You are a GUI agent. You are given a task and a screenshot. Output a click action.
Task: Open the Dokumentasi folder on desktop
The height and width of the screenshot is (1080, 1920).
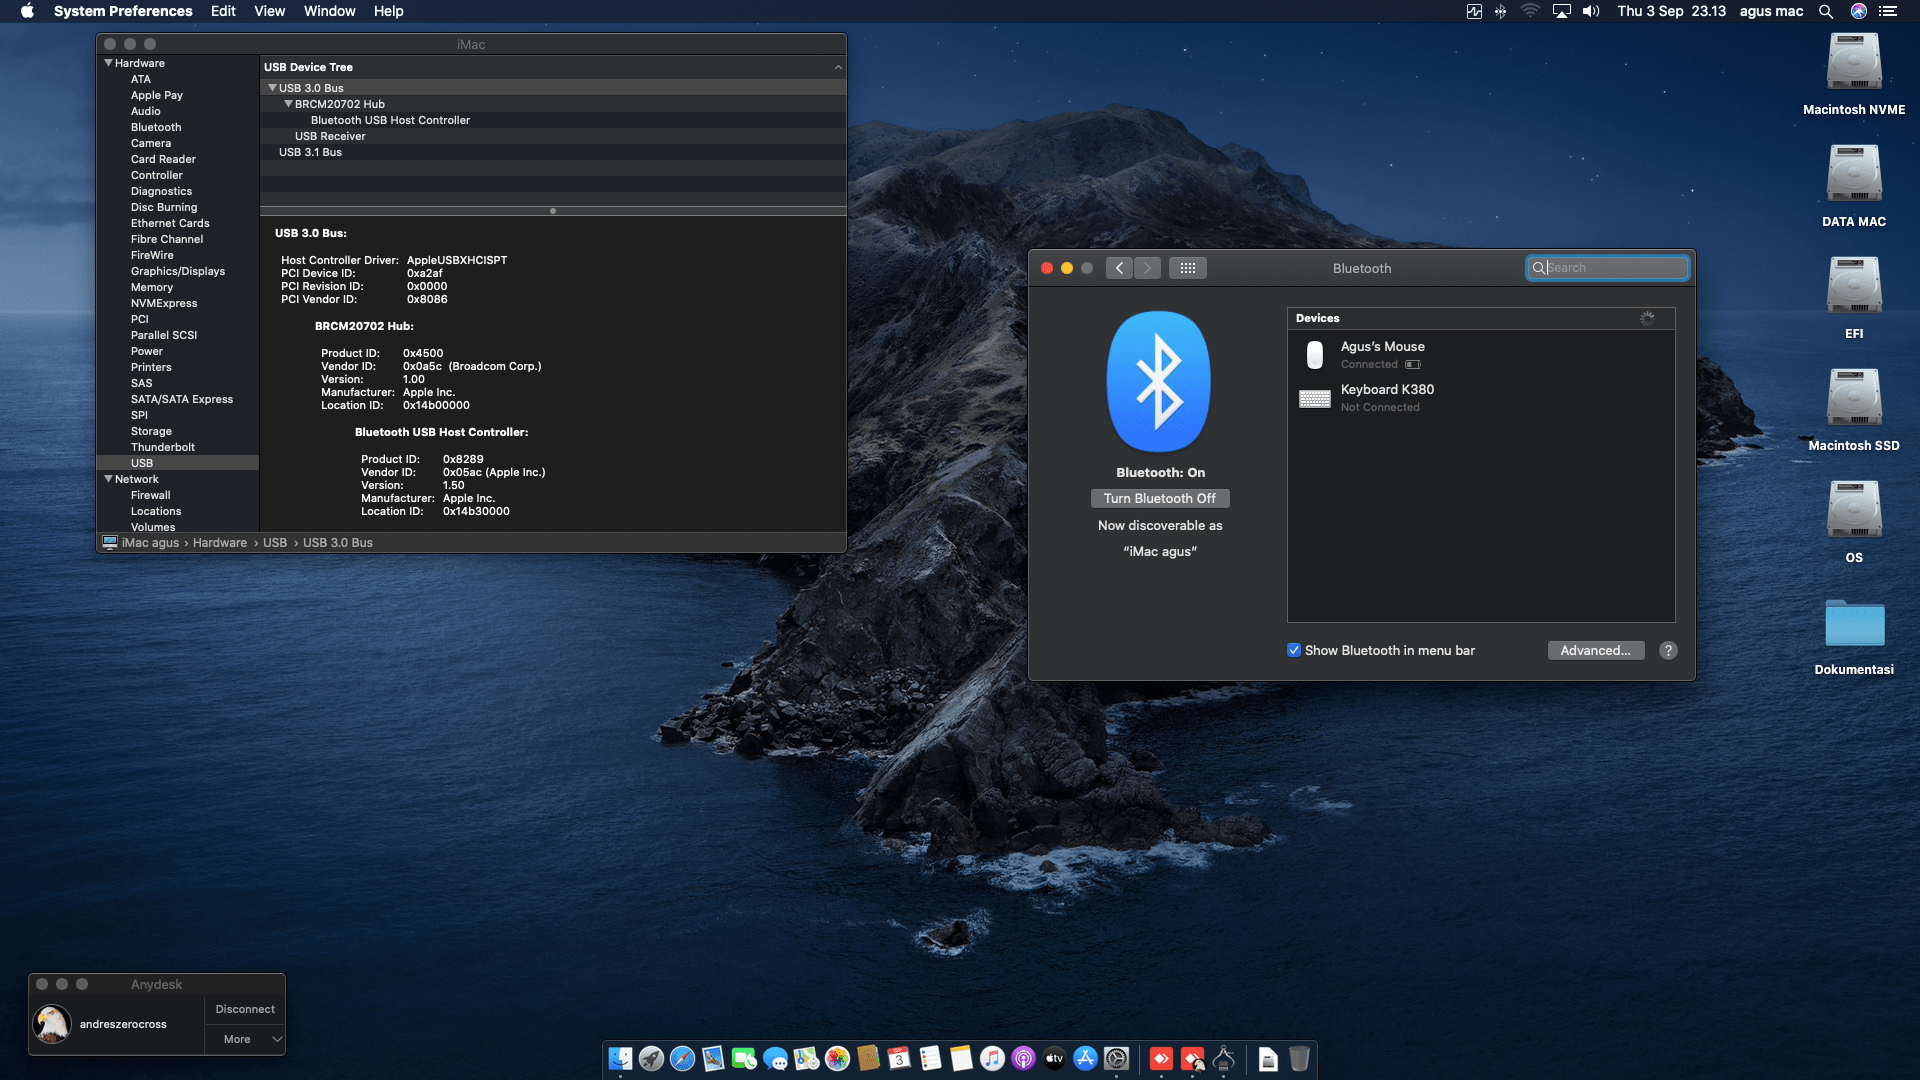point(1853,625)
